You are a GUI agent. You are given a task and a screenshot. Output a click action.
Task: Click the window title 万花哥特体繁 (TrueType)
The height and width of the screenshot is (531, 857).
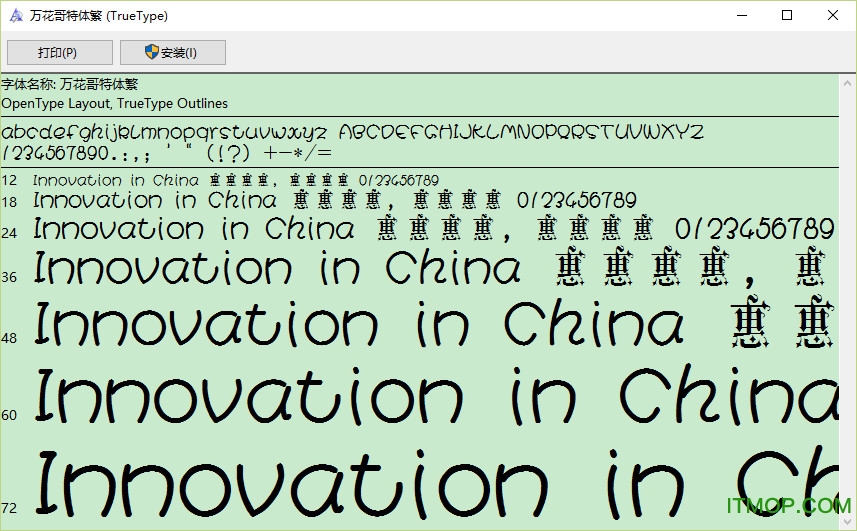pyautogui.click(x=99, y=16)
